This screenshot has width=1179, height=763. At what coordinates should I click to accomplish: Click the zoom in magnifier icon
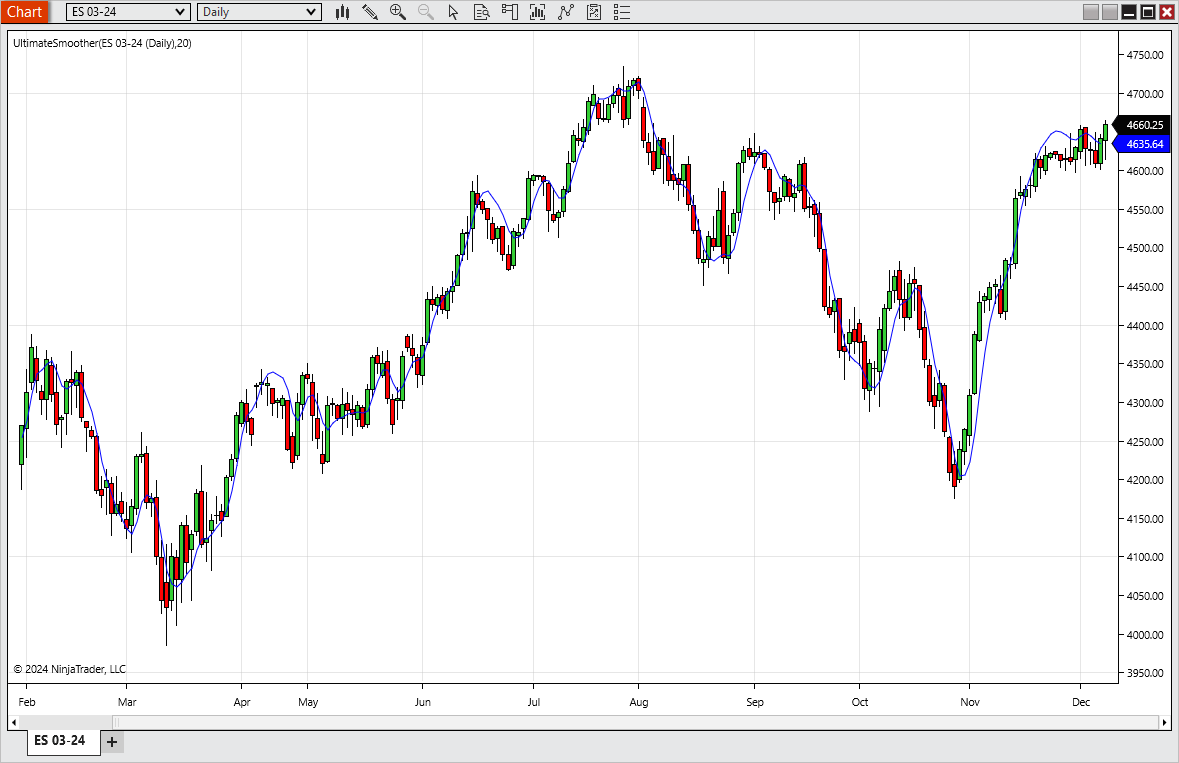tap(398, 12)
